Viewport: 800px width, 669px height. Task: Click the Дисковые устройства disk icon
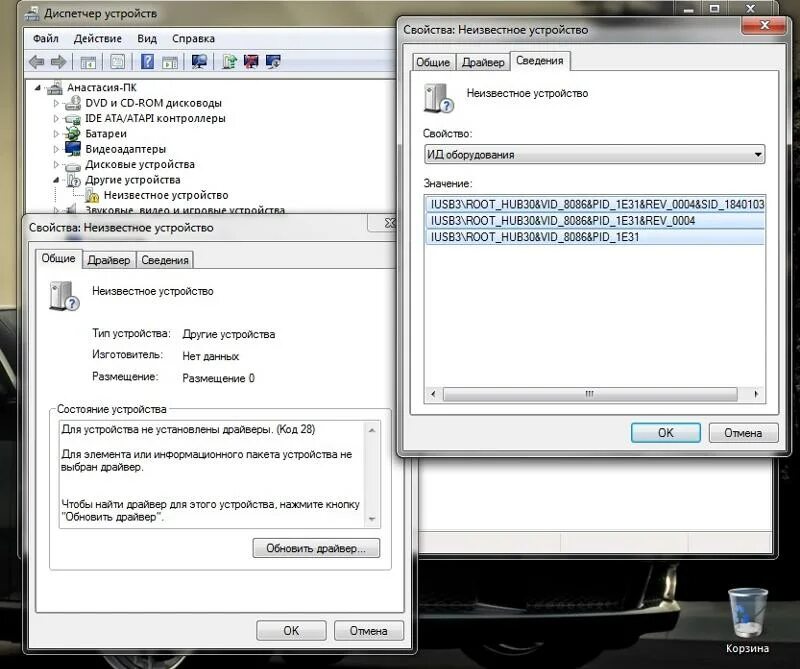tap(73, 165)
